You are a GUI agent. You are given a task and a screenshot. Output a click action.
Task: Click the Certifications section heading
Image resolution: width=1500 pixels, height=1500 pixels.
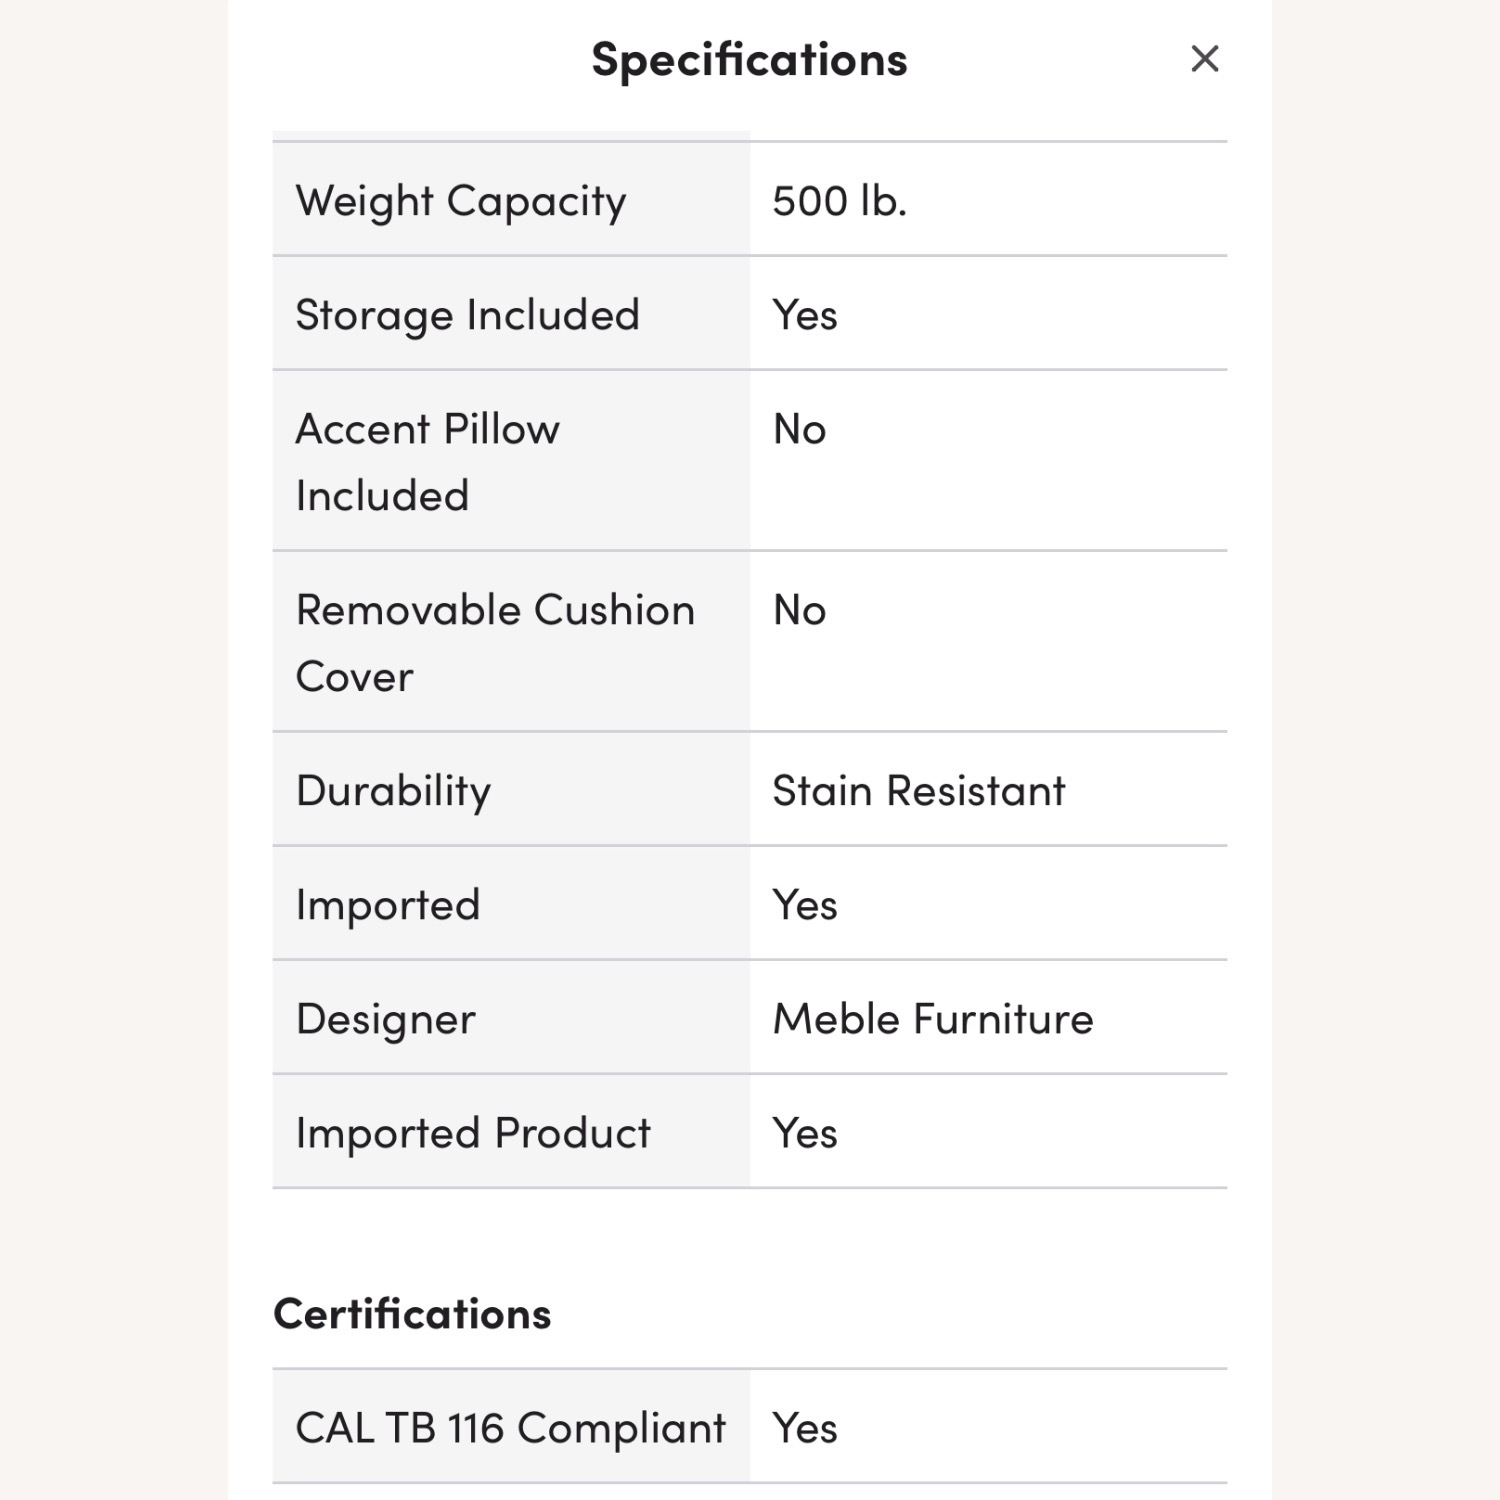click(x=412, y=1314)
